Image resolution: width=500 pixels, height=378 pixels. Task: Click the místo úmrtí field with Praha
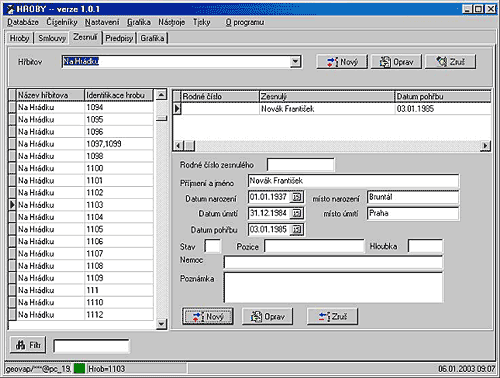[x=413, y=213]
